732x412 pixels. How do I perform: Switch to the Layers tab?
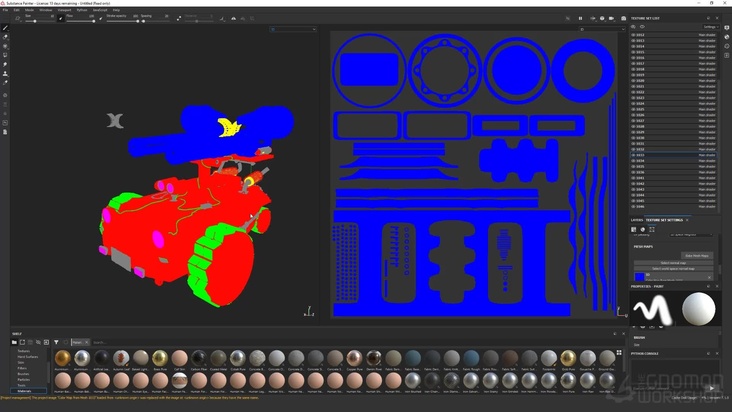[637, 220]
